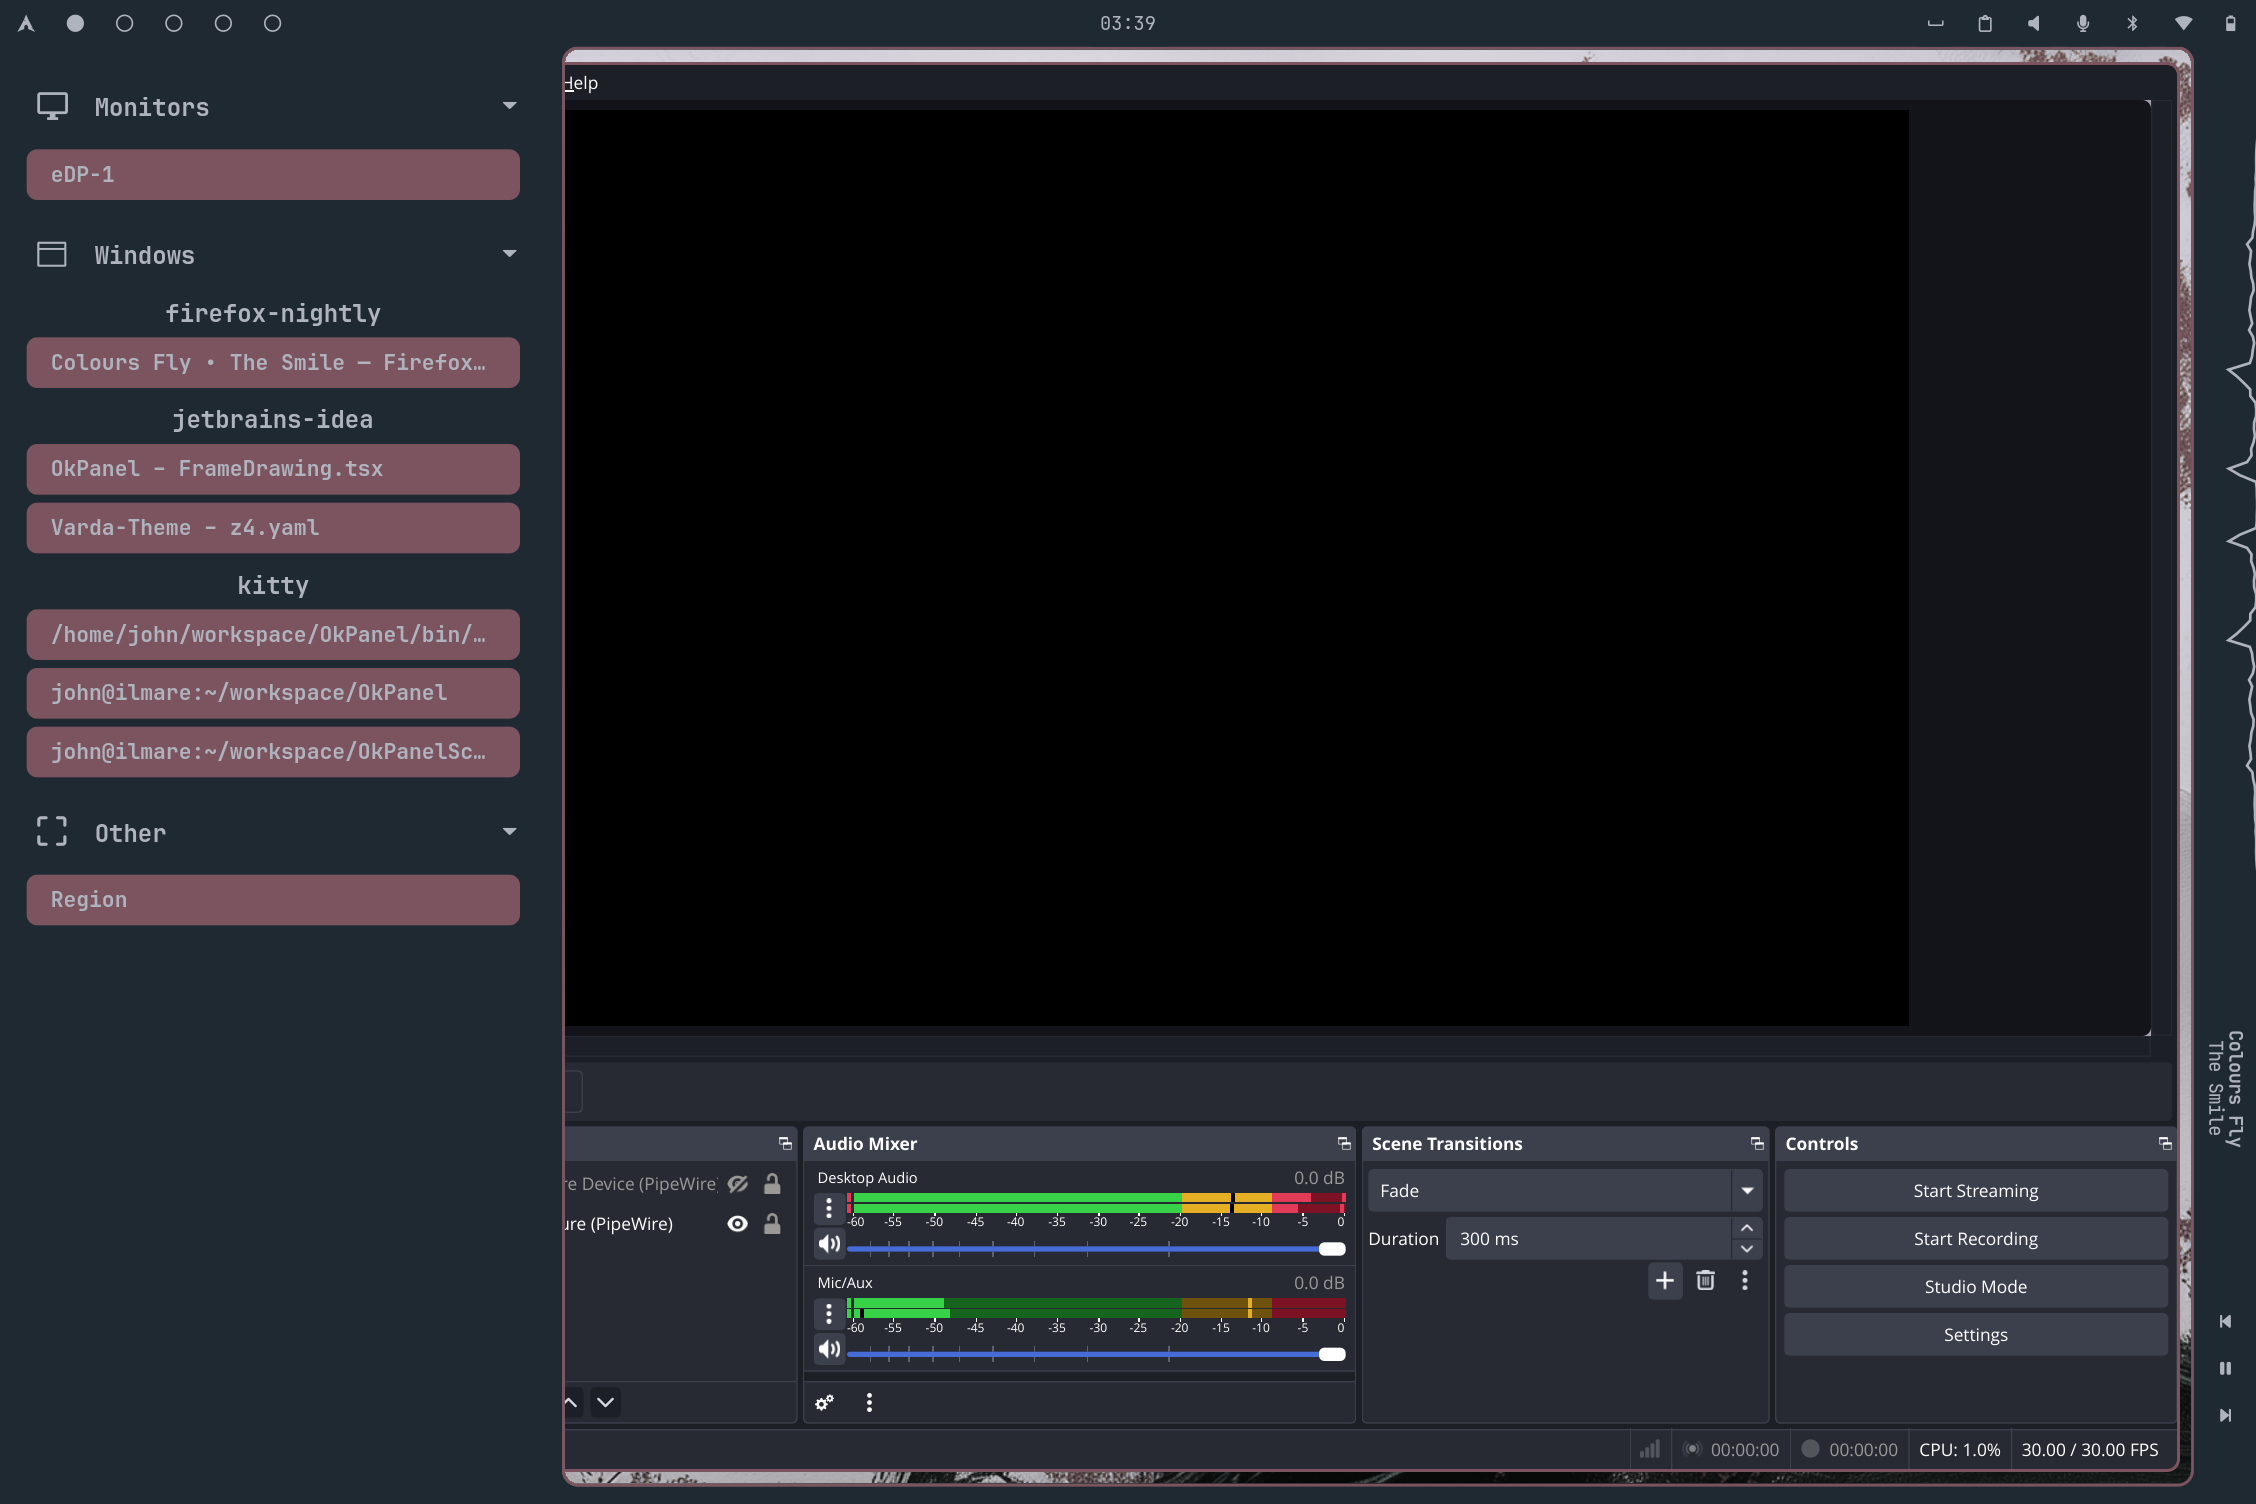Remove transition with the trash icon
Viewport: 2256px width, 1504px height.
[x=1706, y=1281]
